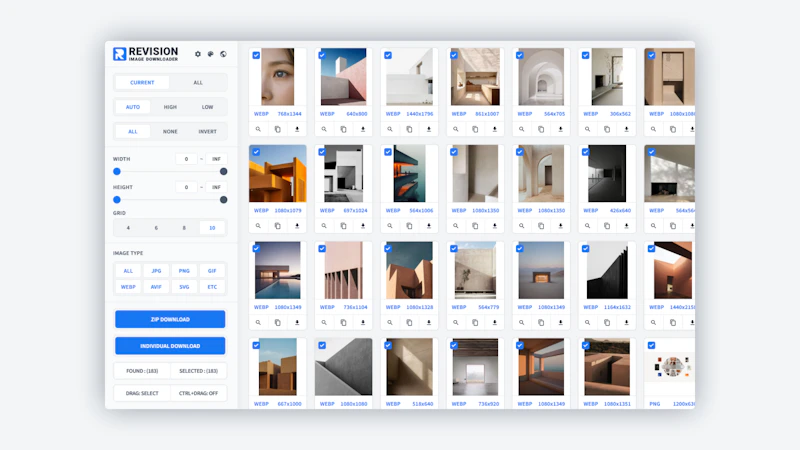This screenshot has width=800, height=450.
Task: Filter image type by WEBP
Action: coord(128,287)
